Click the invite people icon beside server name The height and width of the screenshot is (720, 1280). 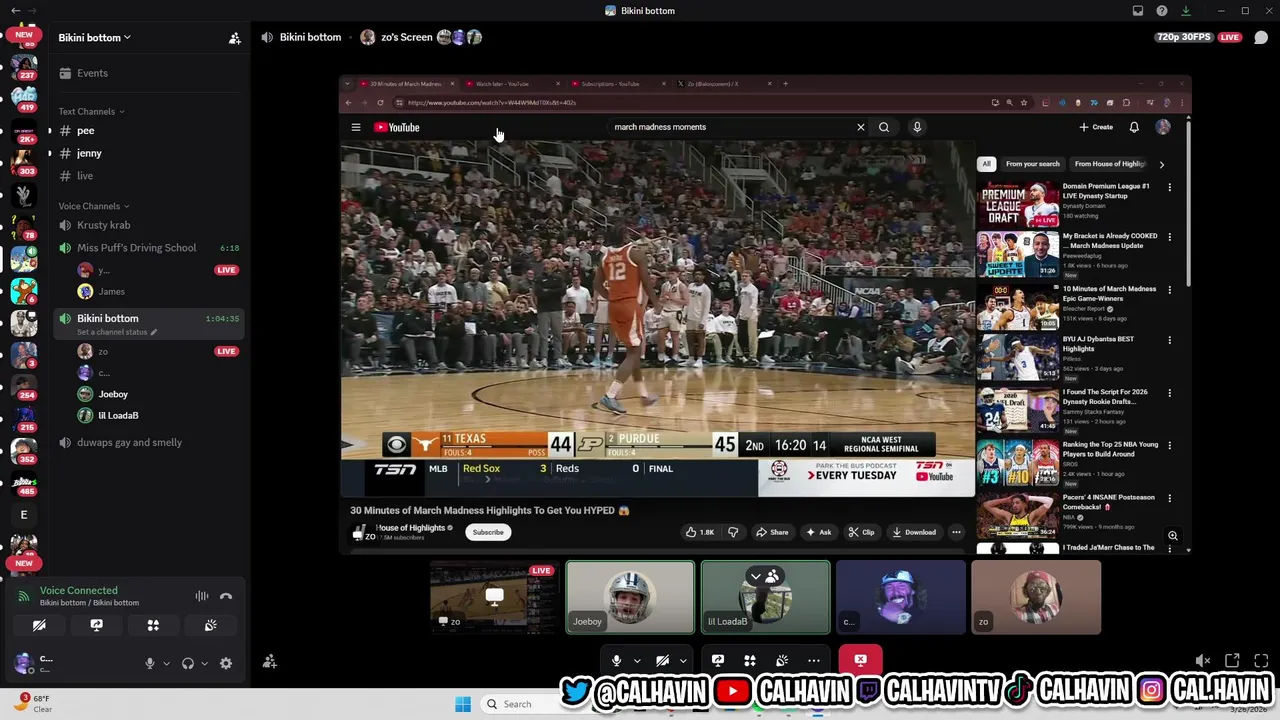pos(234,38)
